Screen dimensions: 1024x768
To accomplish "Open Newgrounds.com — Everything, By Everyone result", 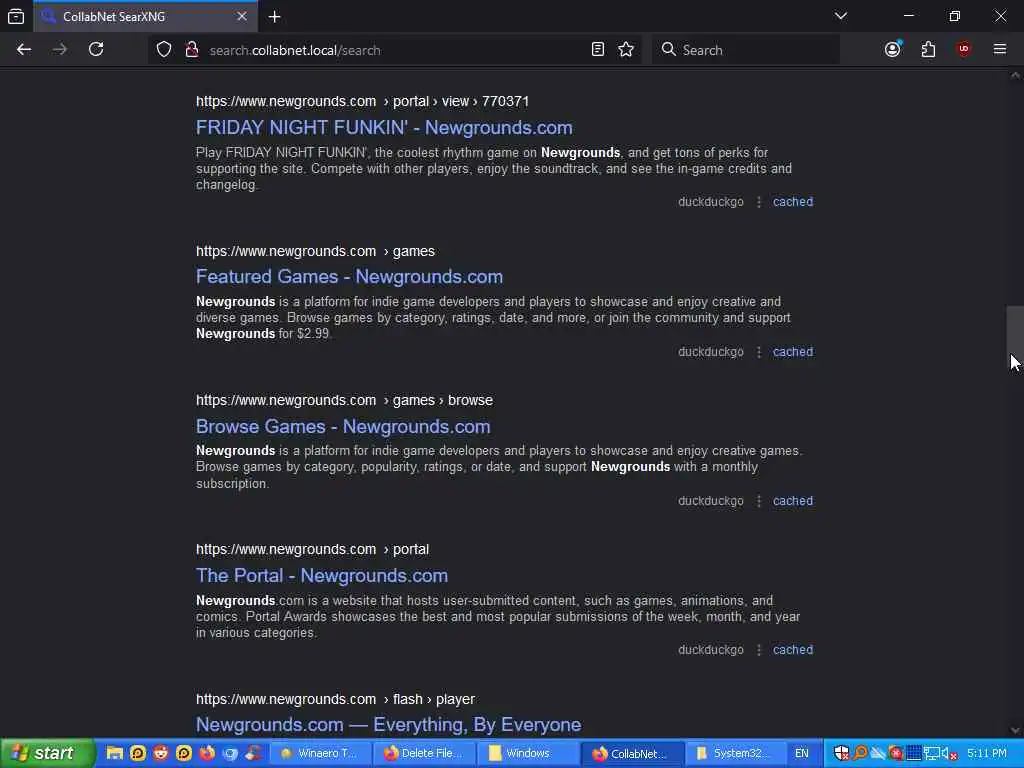I will pyautogui.click(x=389, y=724).
